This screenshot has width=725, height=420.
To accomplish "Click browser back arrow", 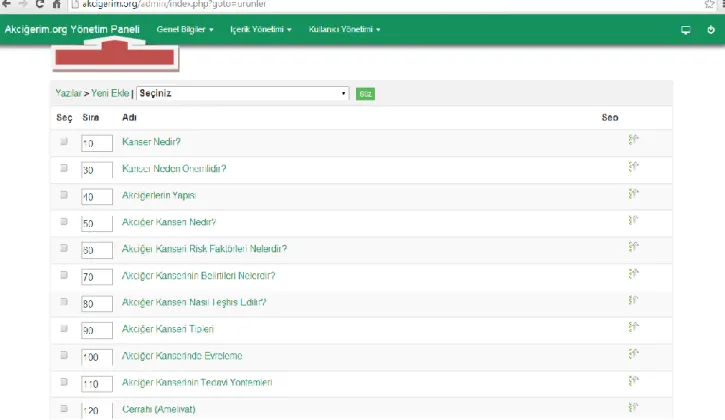I will click(6, 4).
